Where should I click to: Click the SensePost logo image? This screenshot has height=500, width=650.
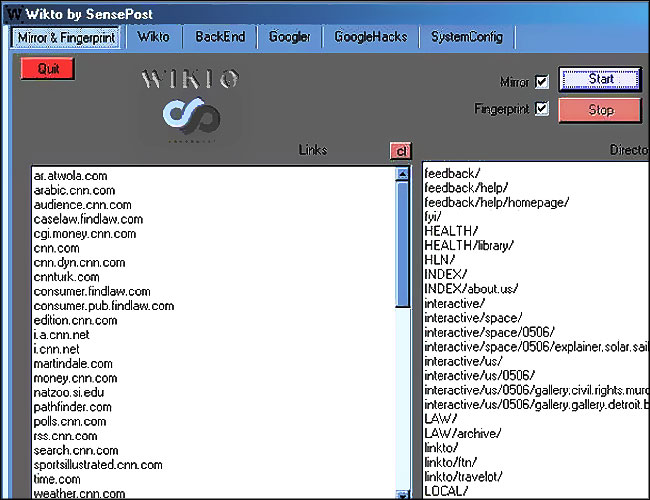pos(191,117)
